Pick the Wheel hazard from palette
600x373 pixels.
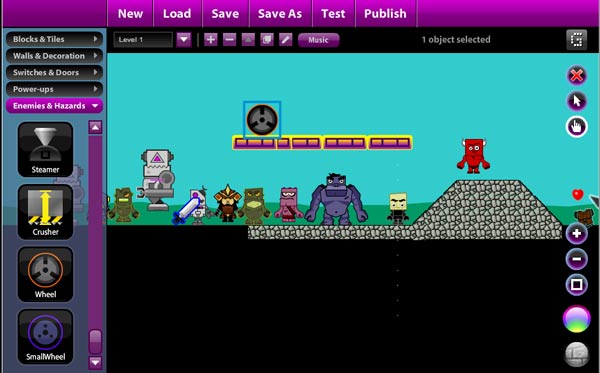coord(45,274)
